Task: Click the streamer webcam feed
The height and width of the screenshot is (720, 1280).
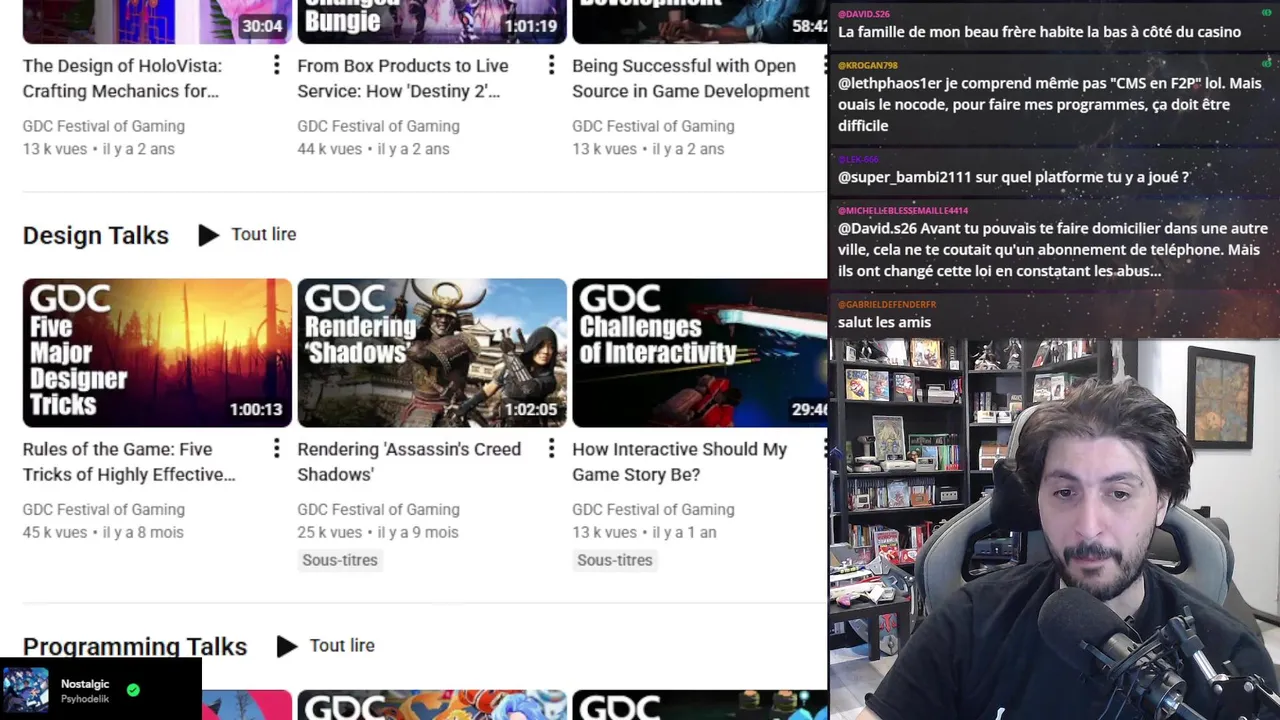Action: tap(1054, 529)
